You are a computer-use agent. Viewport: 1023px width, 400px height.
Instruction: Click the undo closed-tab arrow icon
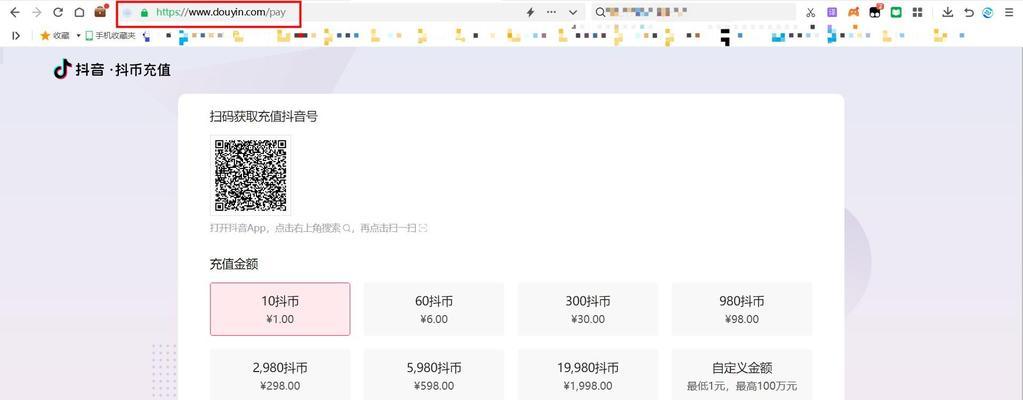(969, 12)
